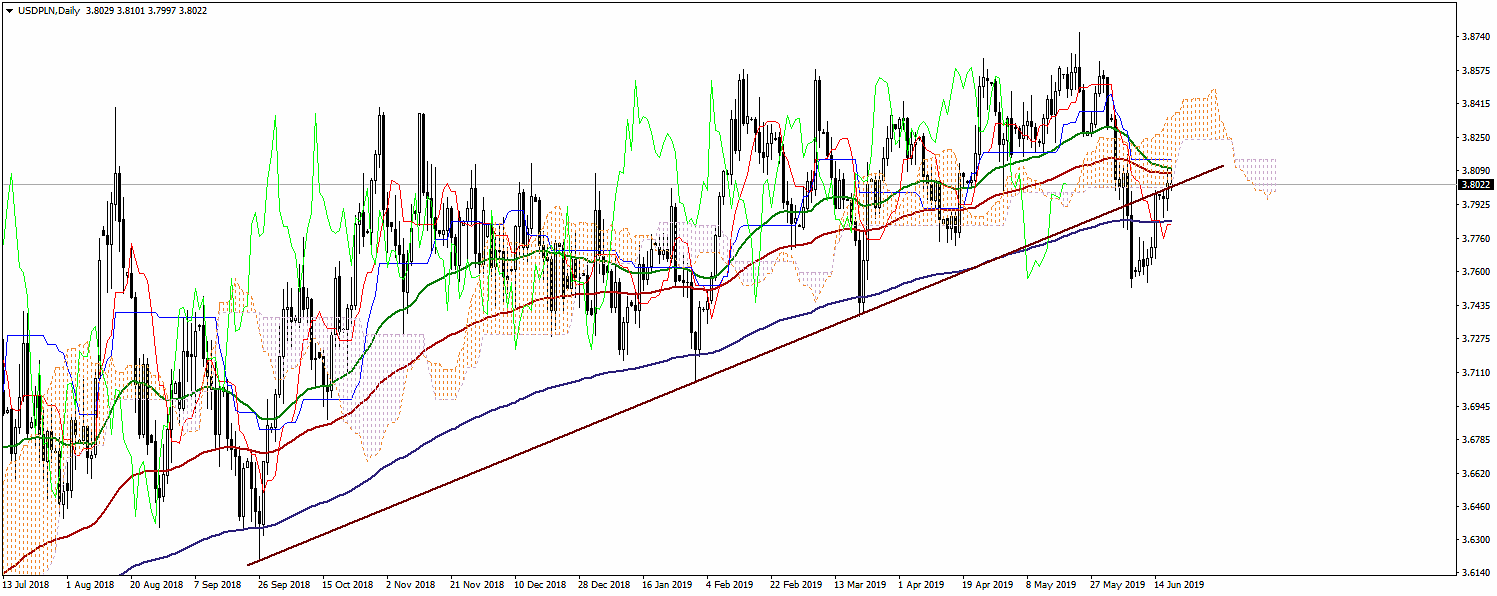Viewport: 1497px width, 596px height.
Task: Click the 3.6620 price axis label
Action: [x=1474, y=474]
